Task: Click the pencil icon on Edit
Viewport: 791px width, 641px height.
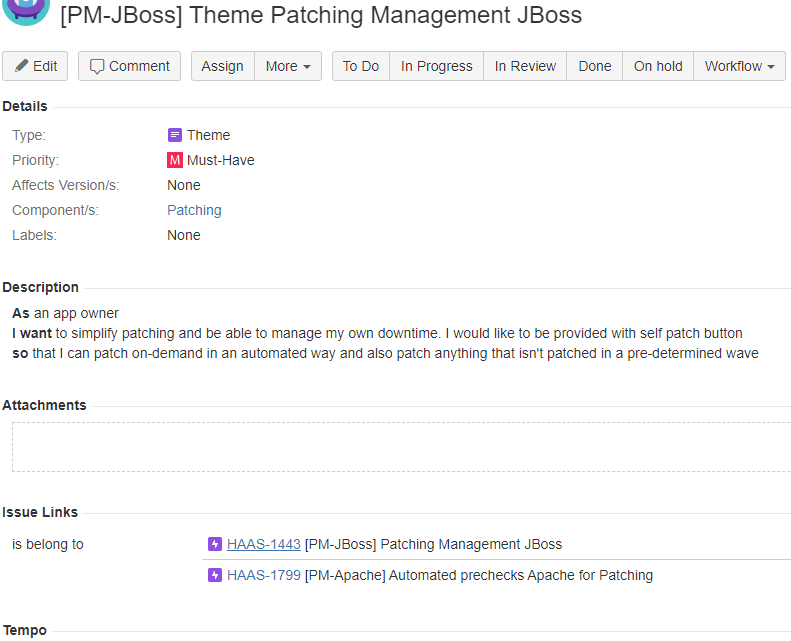Action: point(21,66)
